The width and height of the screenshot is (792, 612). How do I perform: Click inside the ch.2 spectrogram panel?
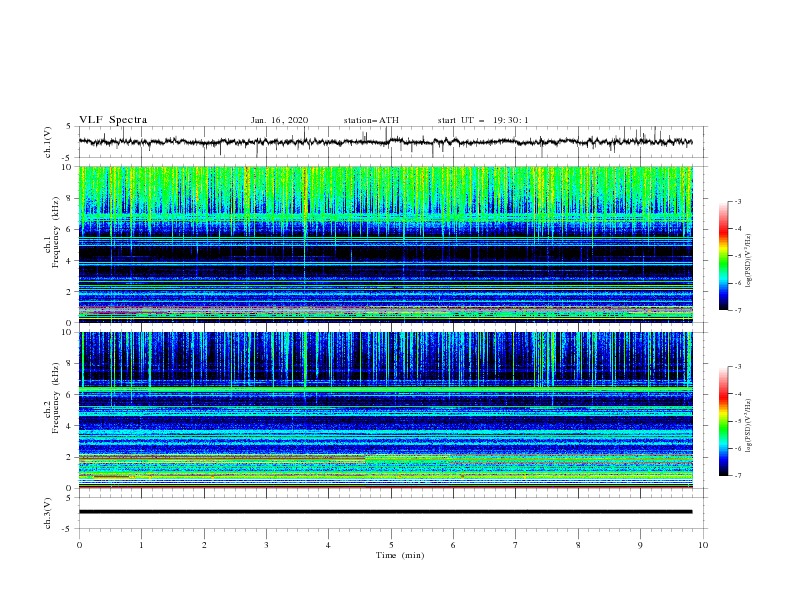385,410
